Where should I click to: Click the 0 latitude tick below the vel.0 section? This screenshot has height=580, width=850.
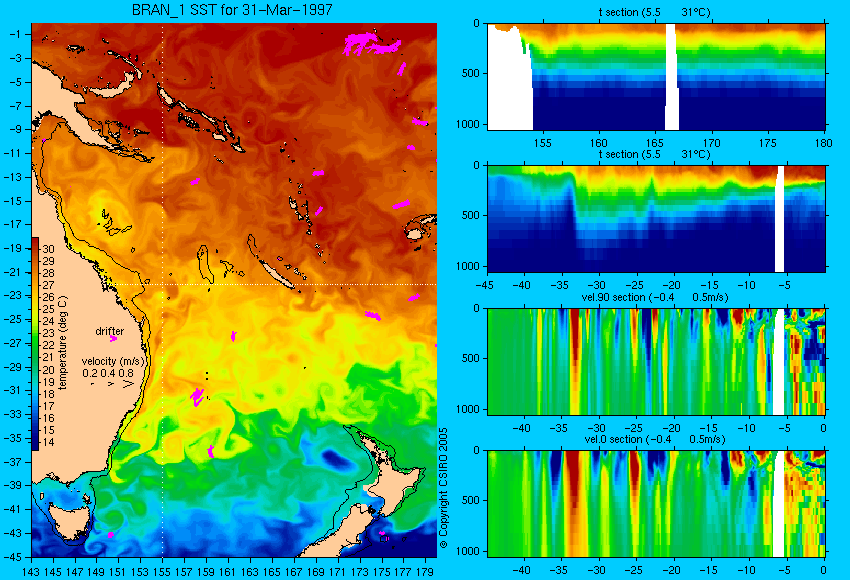[x=823, y=570]
